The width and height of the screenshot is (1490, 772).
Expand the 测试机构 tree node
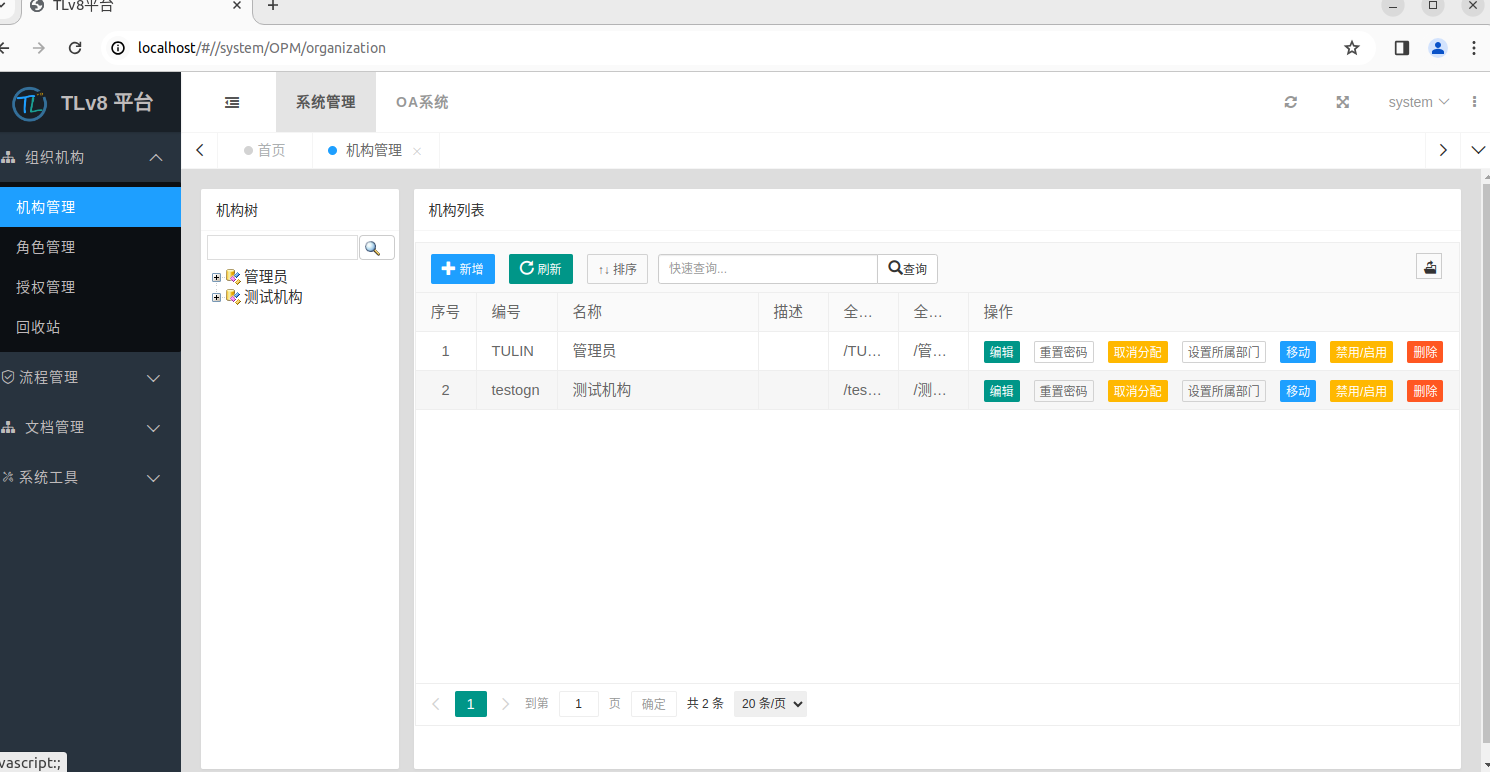coord(216,297)
